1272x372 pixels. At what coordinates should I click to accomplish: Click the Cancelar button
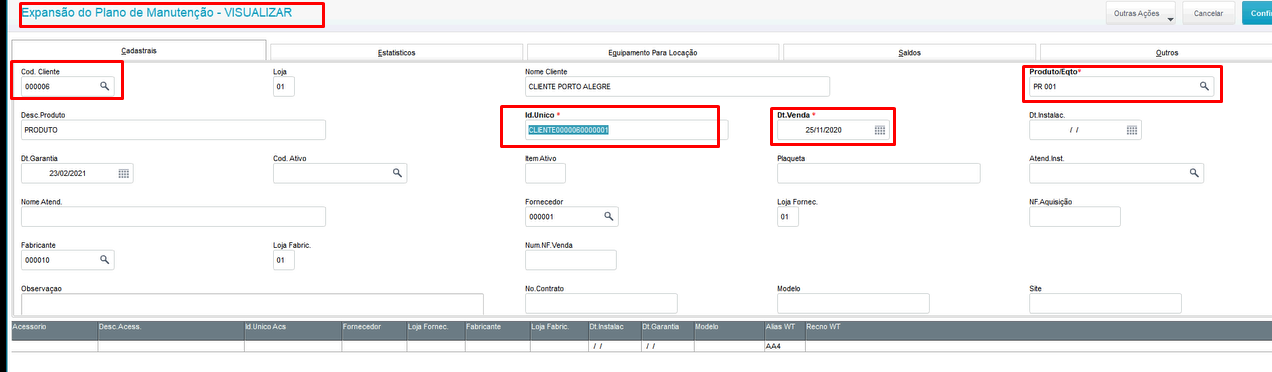click(1209, 13)
